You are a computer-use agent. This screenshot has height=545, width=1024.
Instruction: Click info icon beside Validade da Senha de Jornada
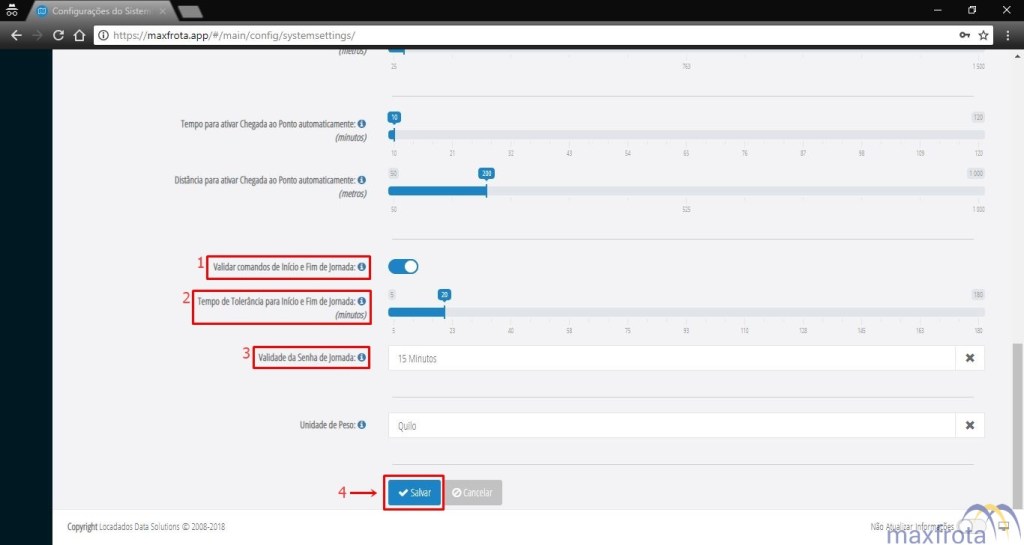[x=361, y=357]
